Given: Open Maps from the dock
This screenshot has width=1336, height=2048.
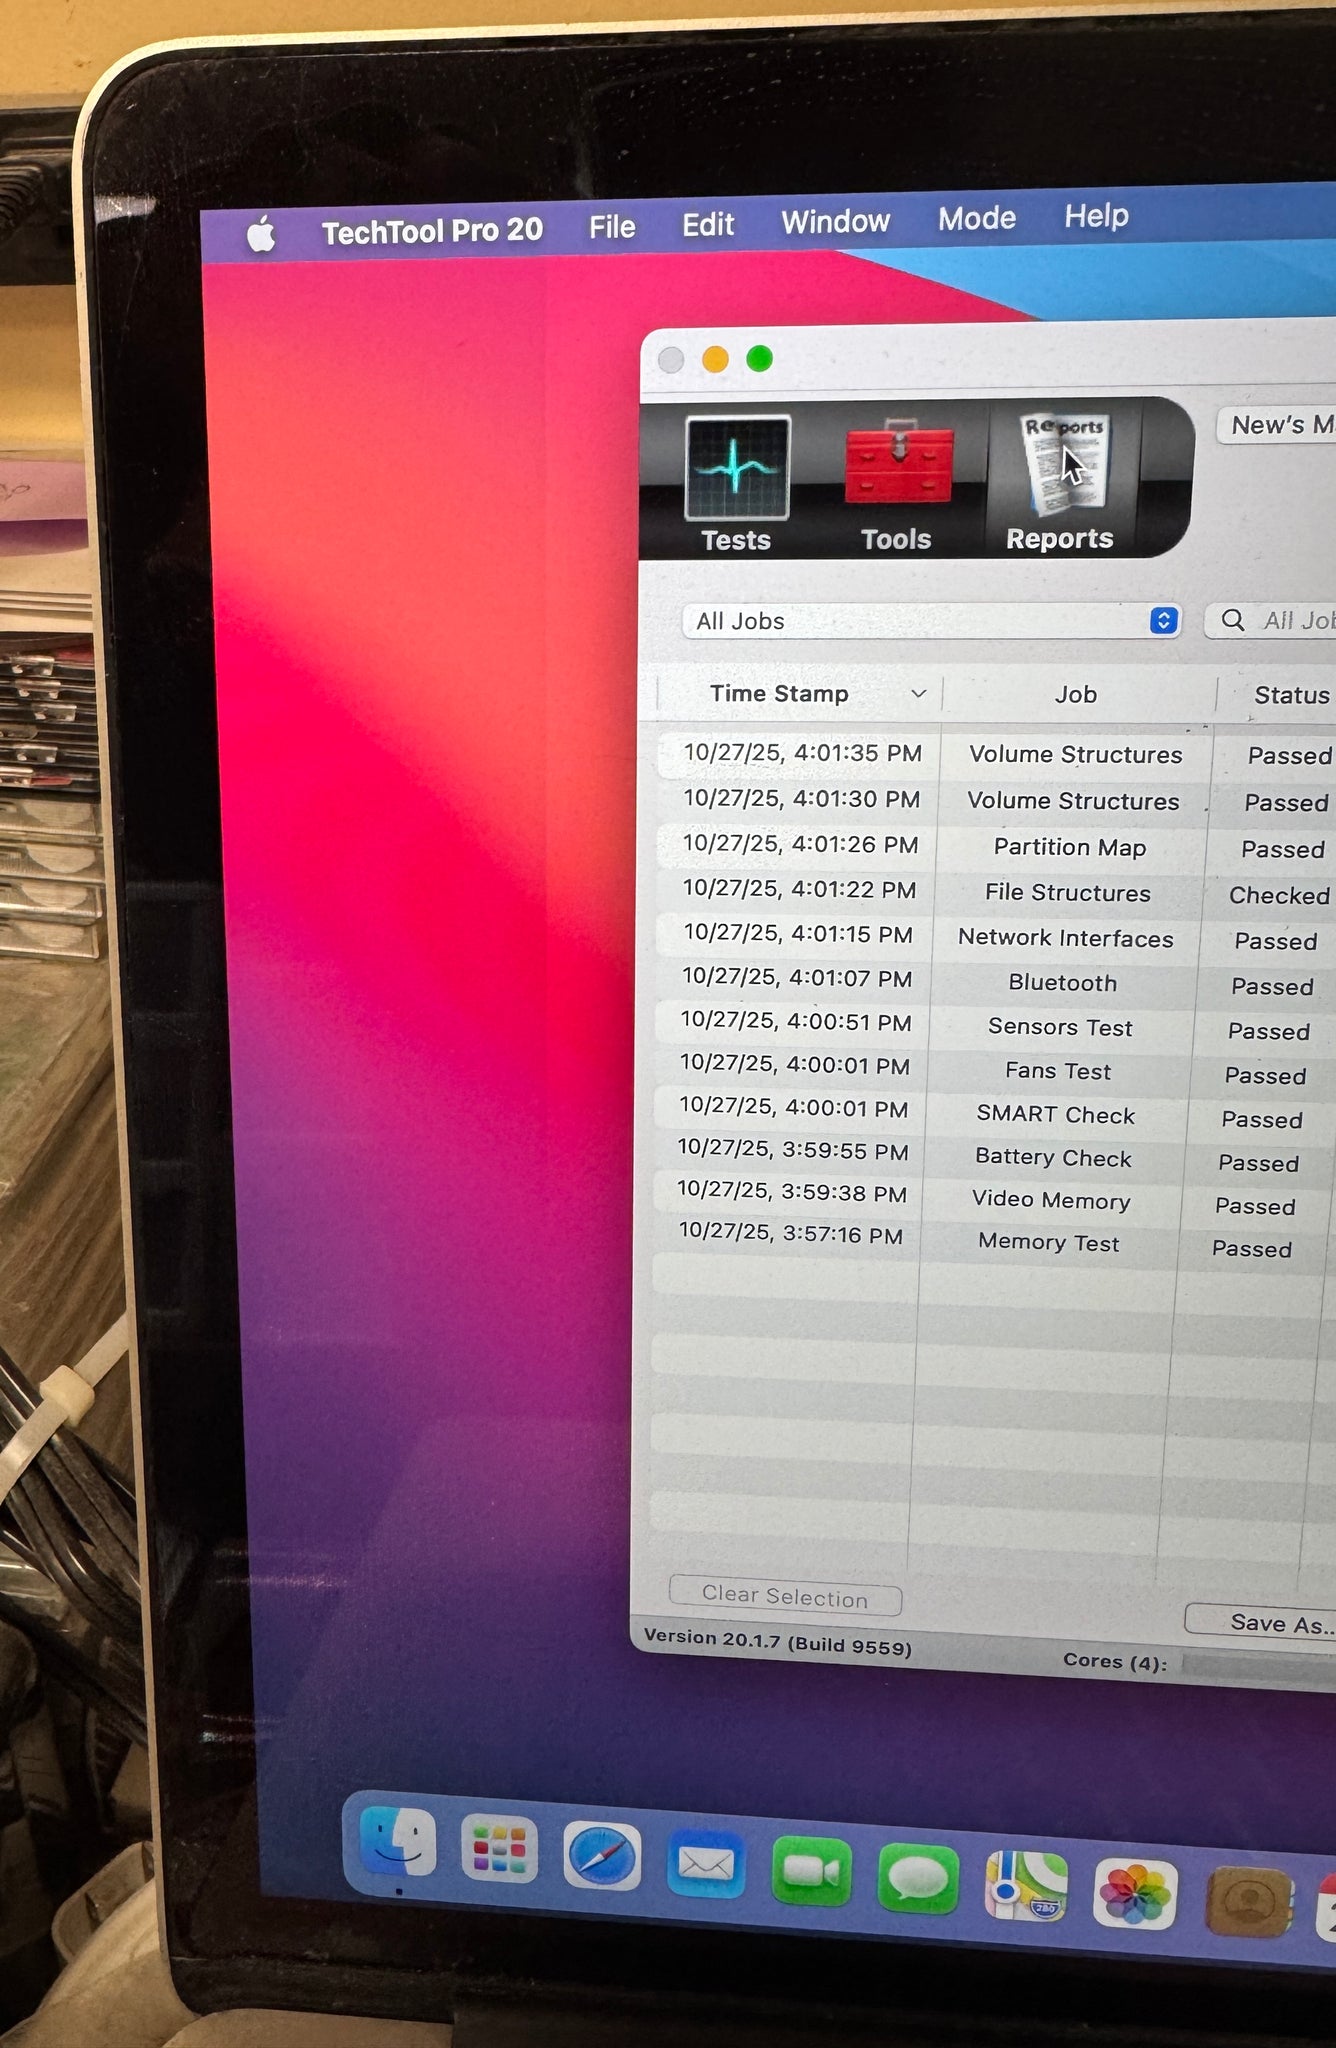Looking at the screenshot, I should (x=1025, y=1886).
